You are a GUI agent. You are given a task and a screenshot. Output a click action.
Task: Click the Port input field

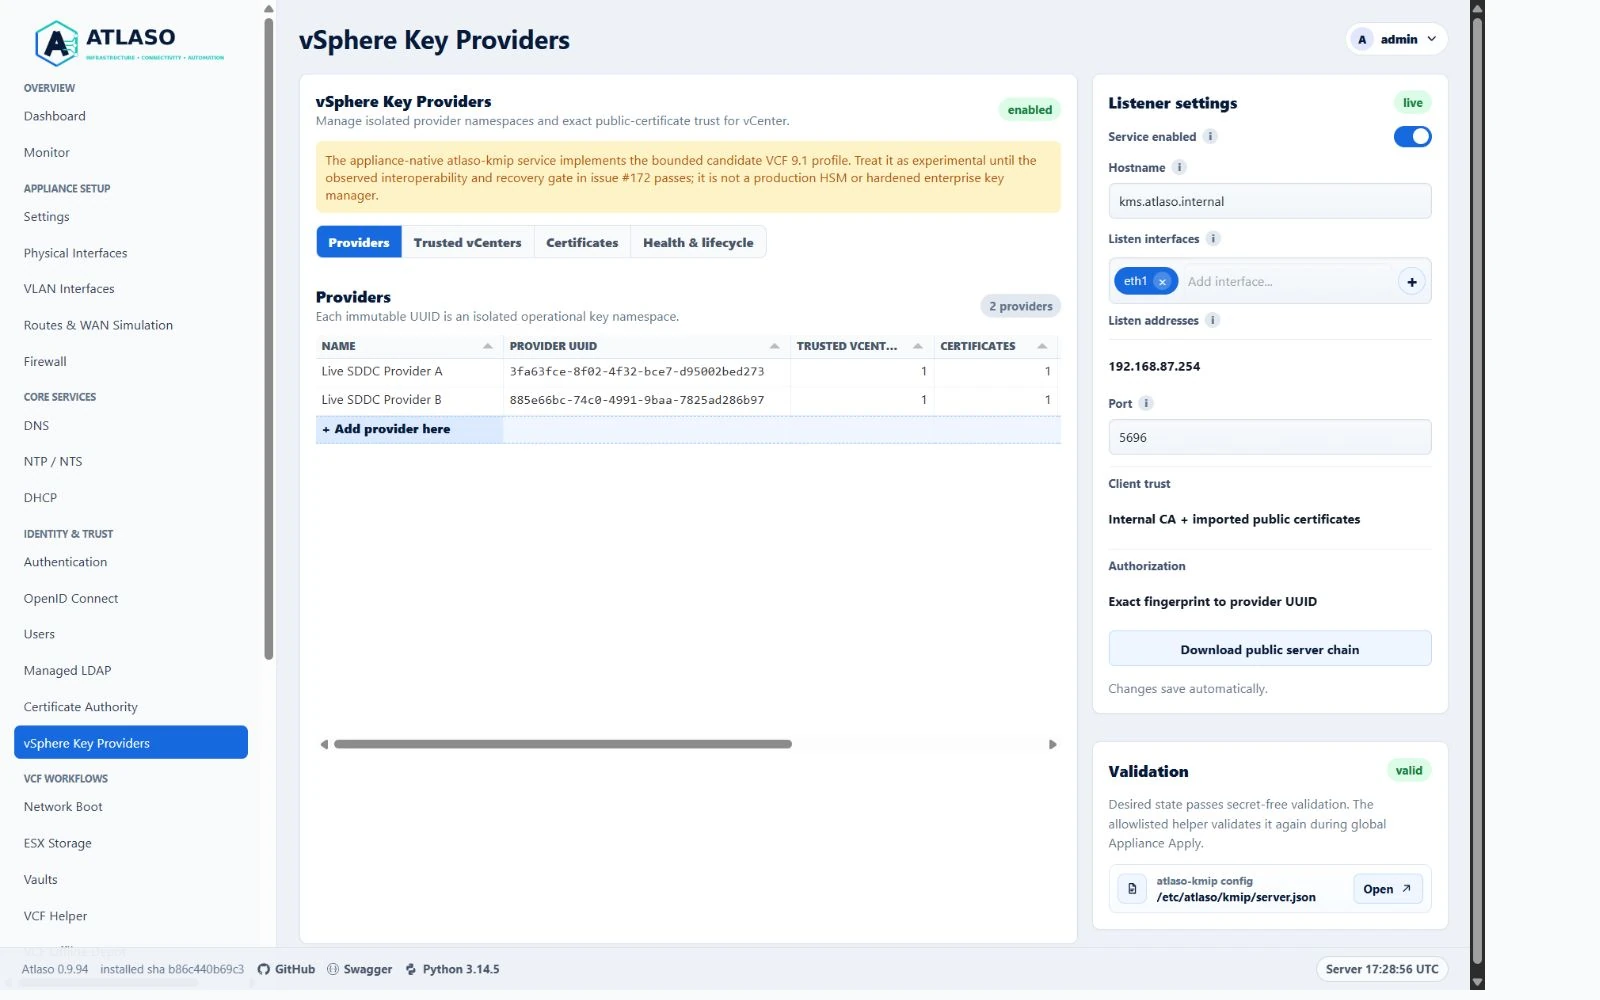coord(1269,438)
